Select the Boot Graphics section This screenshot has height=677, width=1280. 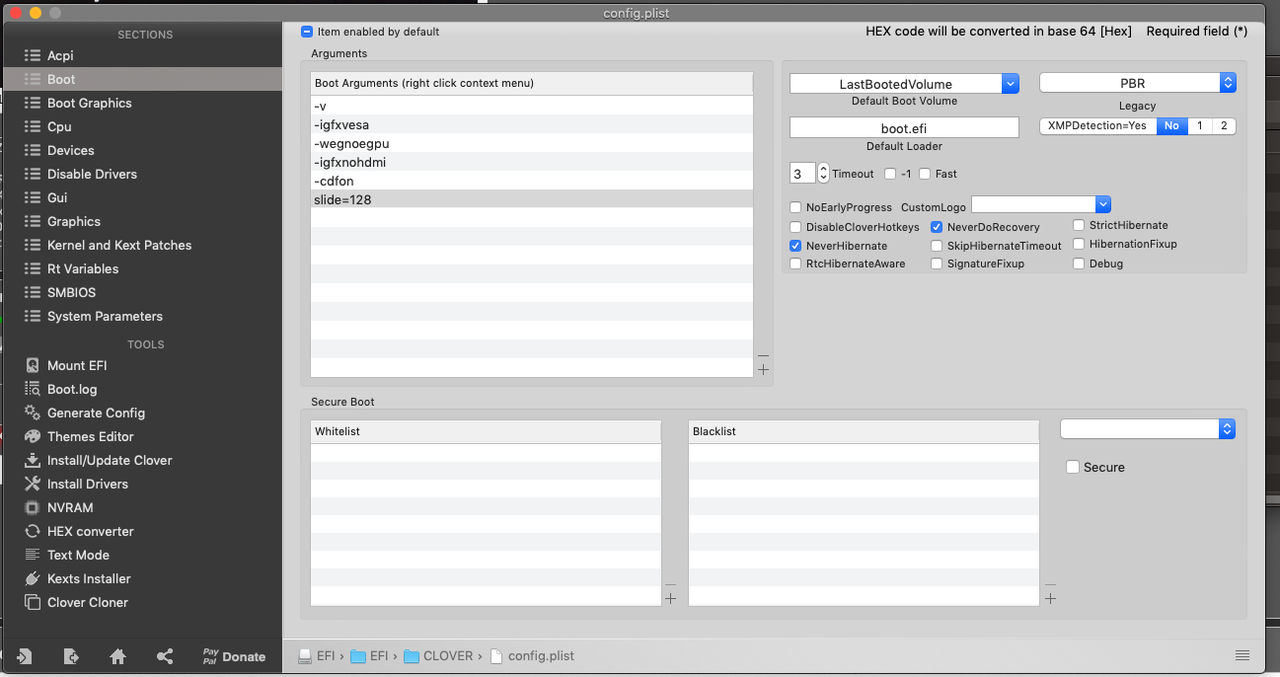click(89, 103)
